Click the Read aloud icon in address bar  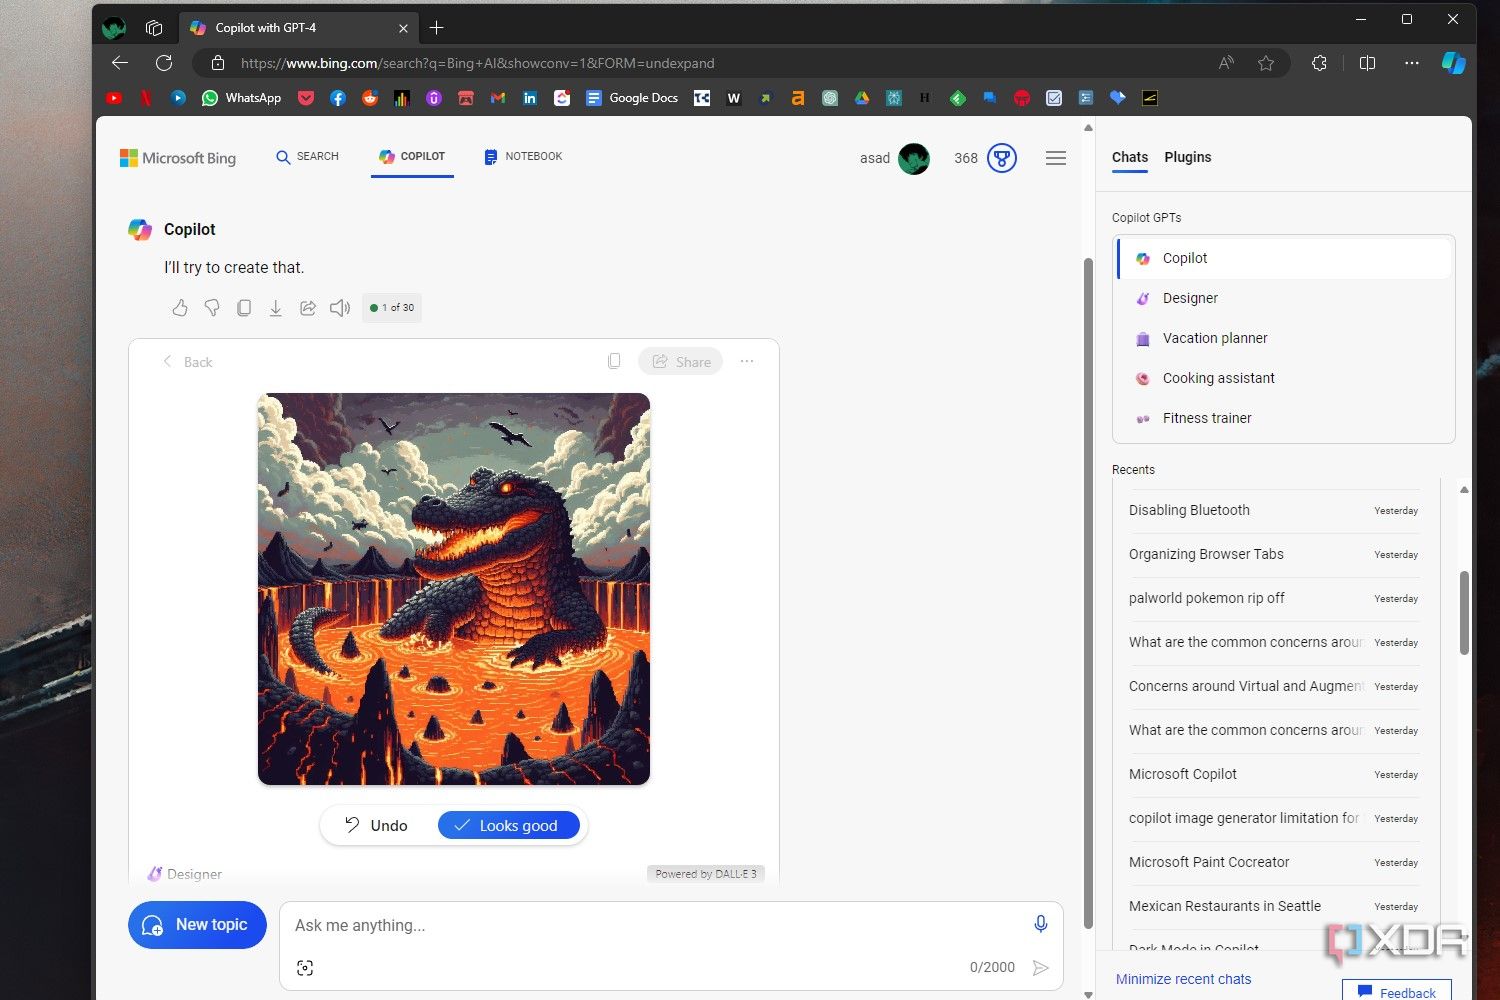click(1226, 63)
